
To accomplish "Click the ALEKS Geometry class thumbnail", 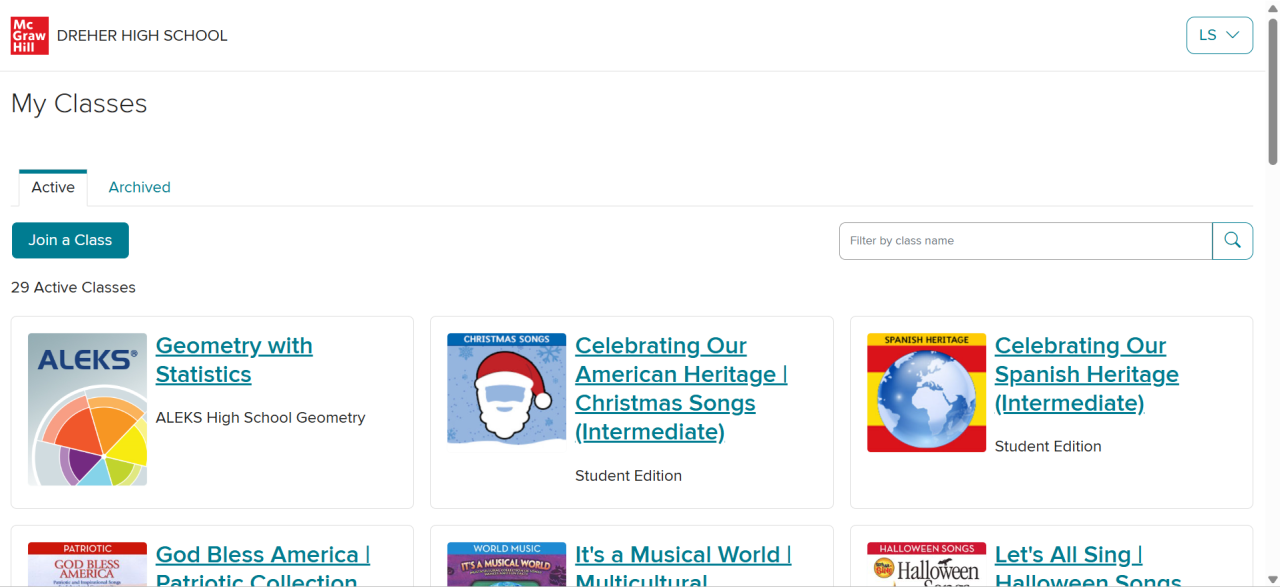I will click(88, 409).
